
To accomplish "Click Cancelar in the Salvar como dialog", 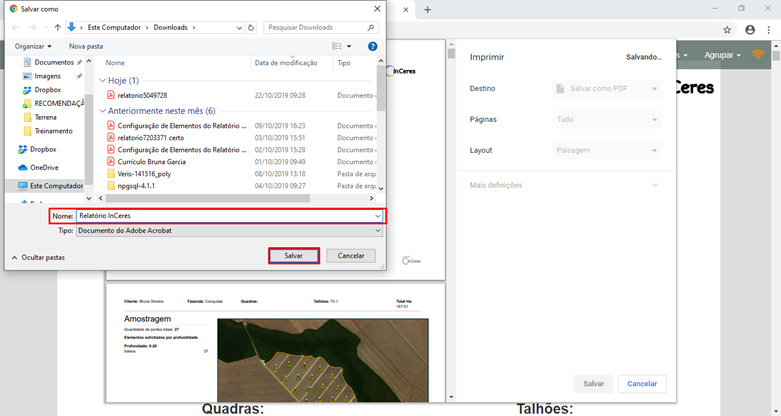I will pyautogui.click(x=351, y=256).
